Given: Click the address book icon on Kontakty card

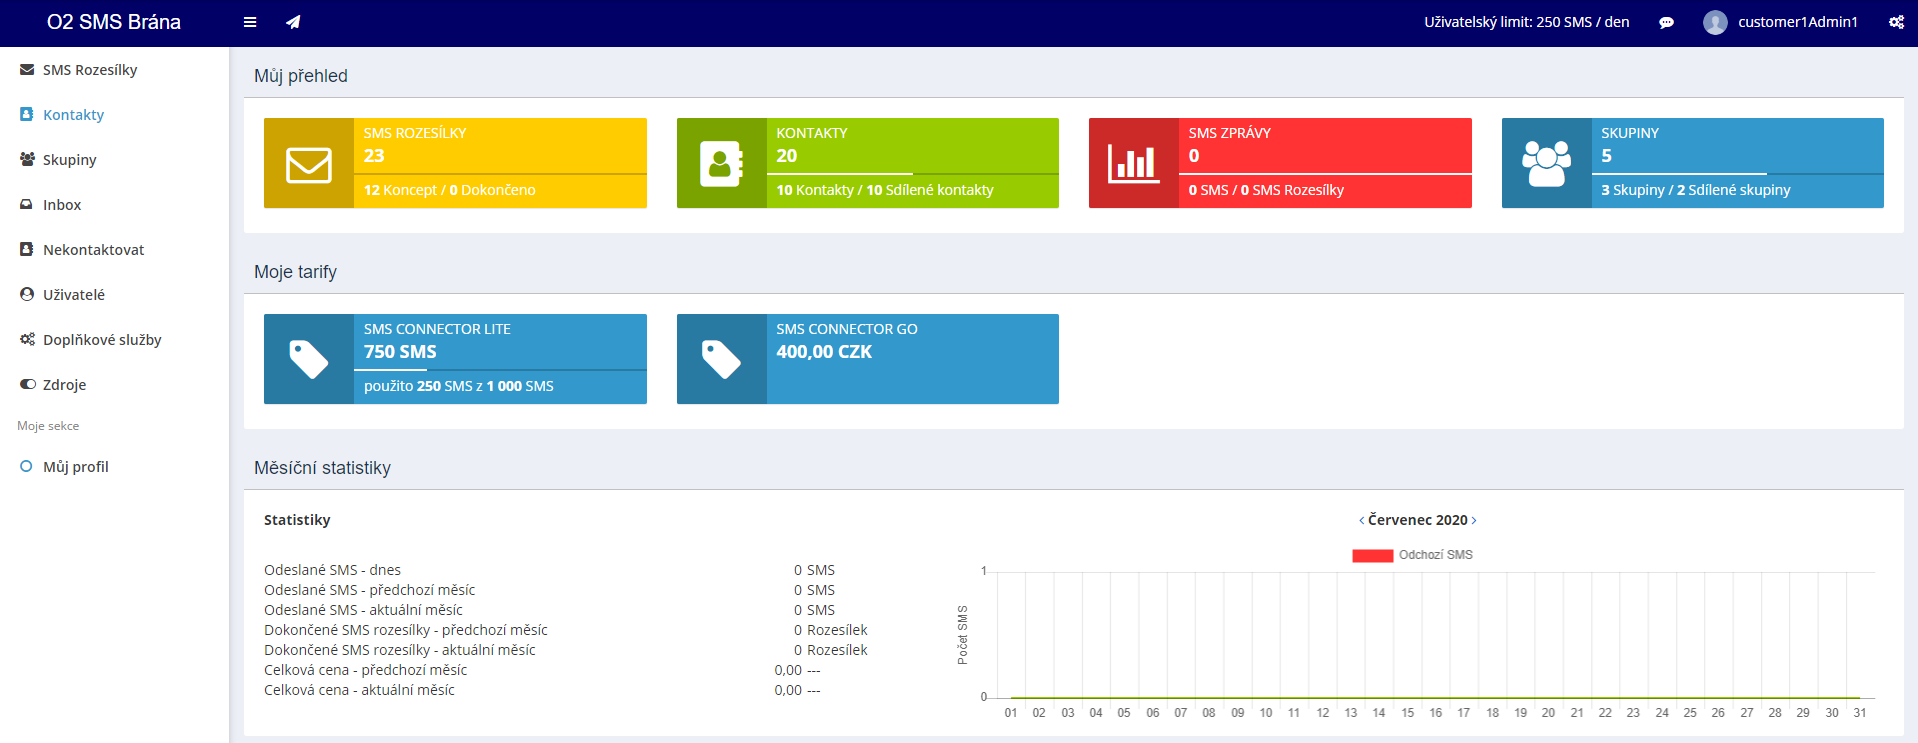Looking at the screenshot, I should tap(721, 164).
